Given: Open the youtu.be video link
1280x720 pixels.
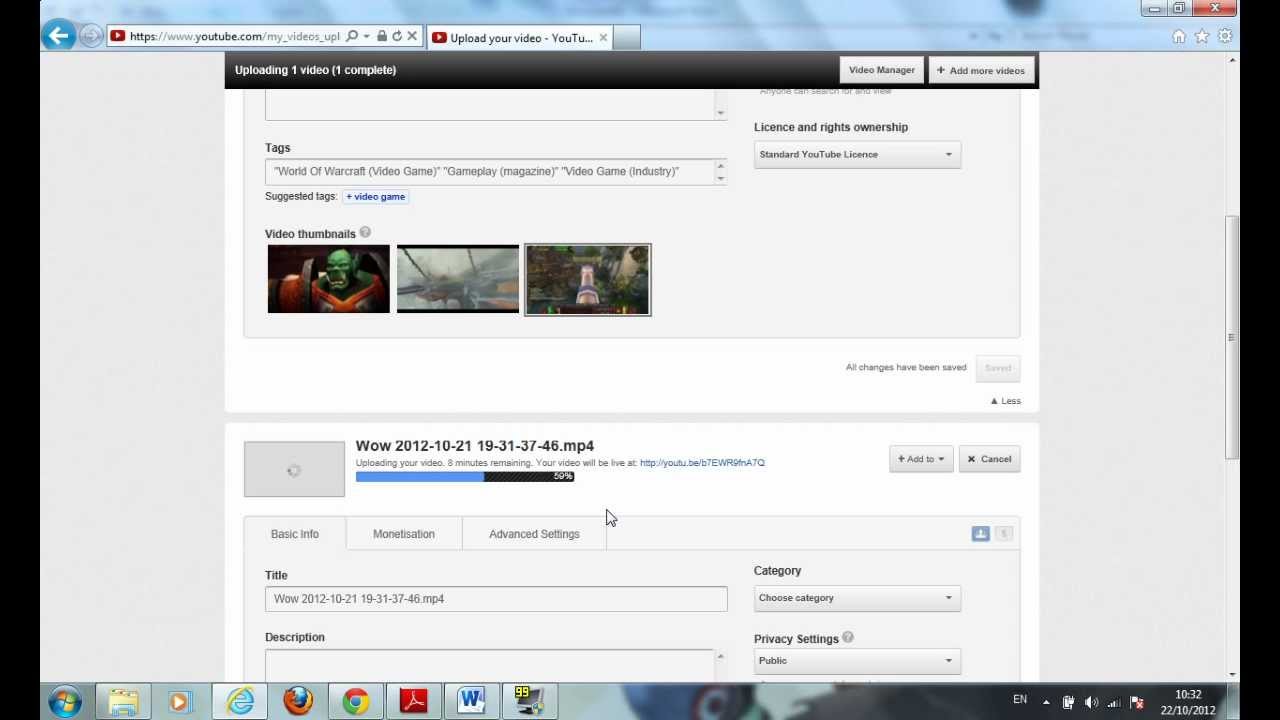Looking at the screenshot, I should 702,463.
